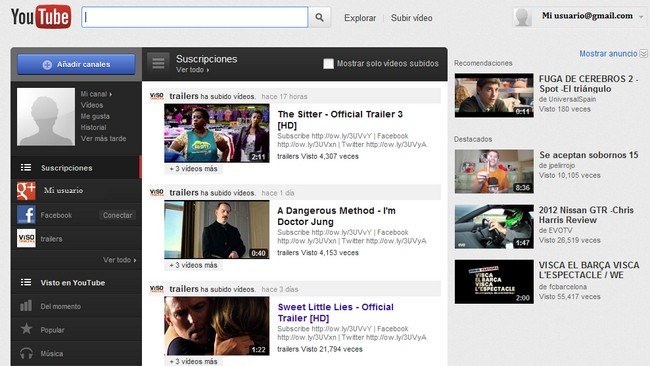Click the Añadir canales button
This screenshot has width=650, height=366.
tap(76, 64)
